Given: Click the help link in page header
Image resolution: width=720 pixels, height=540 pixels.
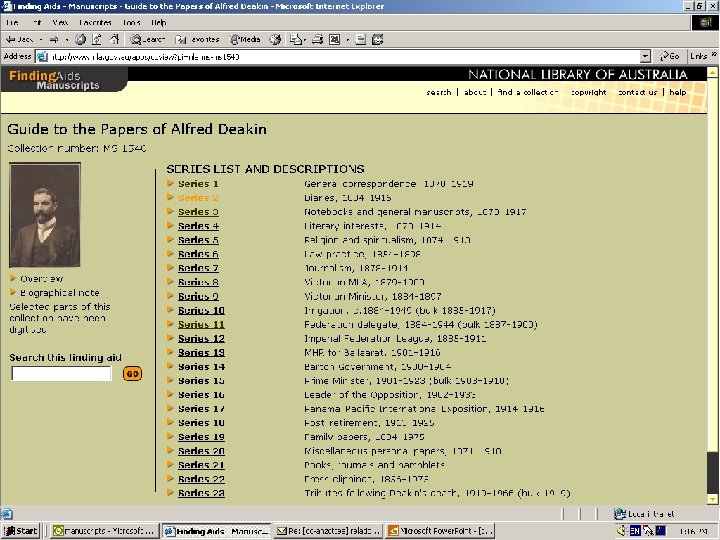Looking at the screenshot, I should coord(677,92).
